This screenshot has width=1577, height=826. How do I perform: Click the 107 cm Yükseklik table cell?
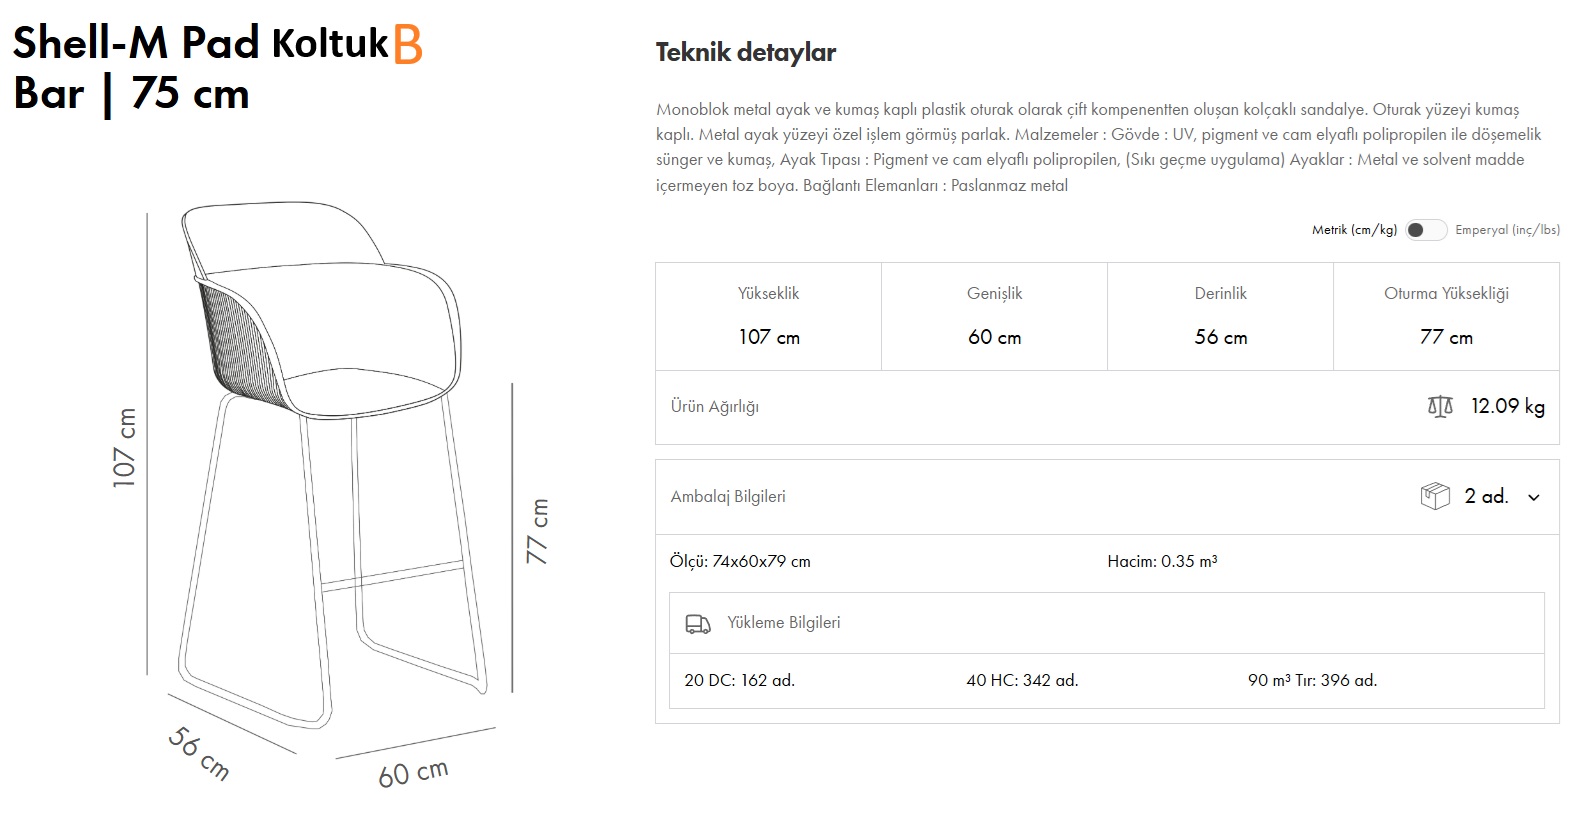click(x=767, y=337)
